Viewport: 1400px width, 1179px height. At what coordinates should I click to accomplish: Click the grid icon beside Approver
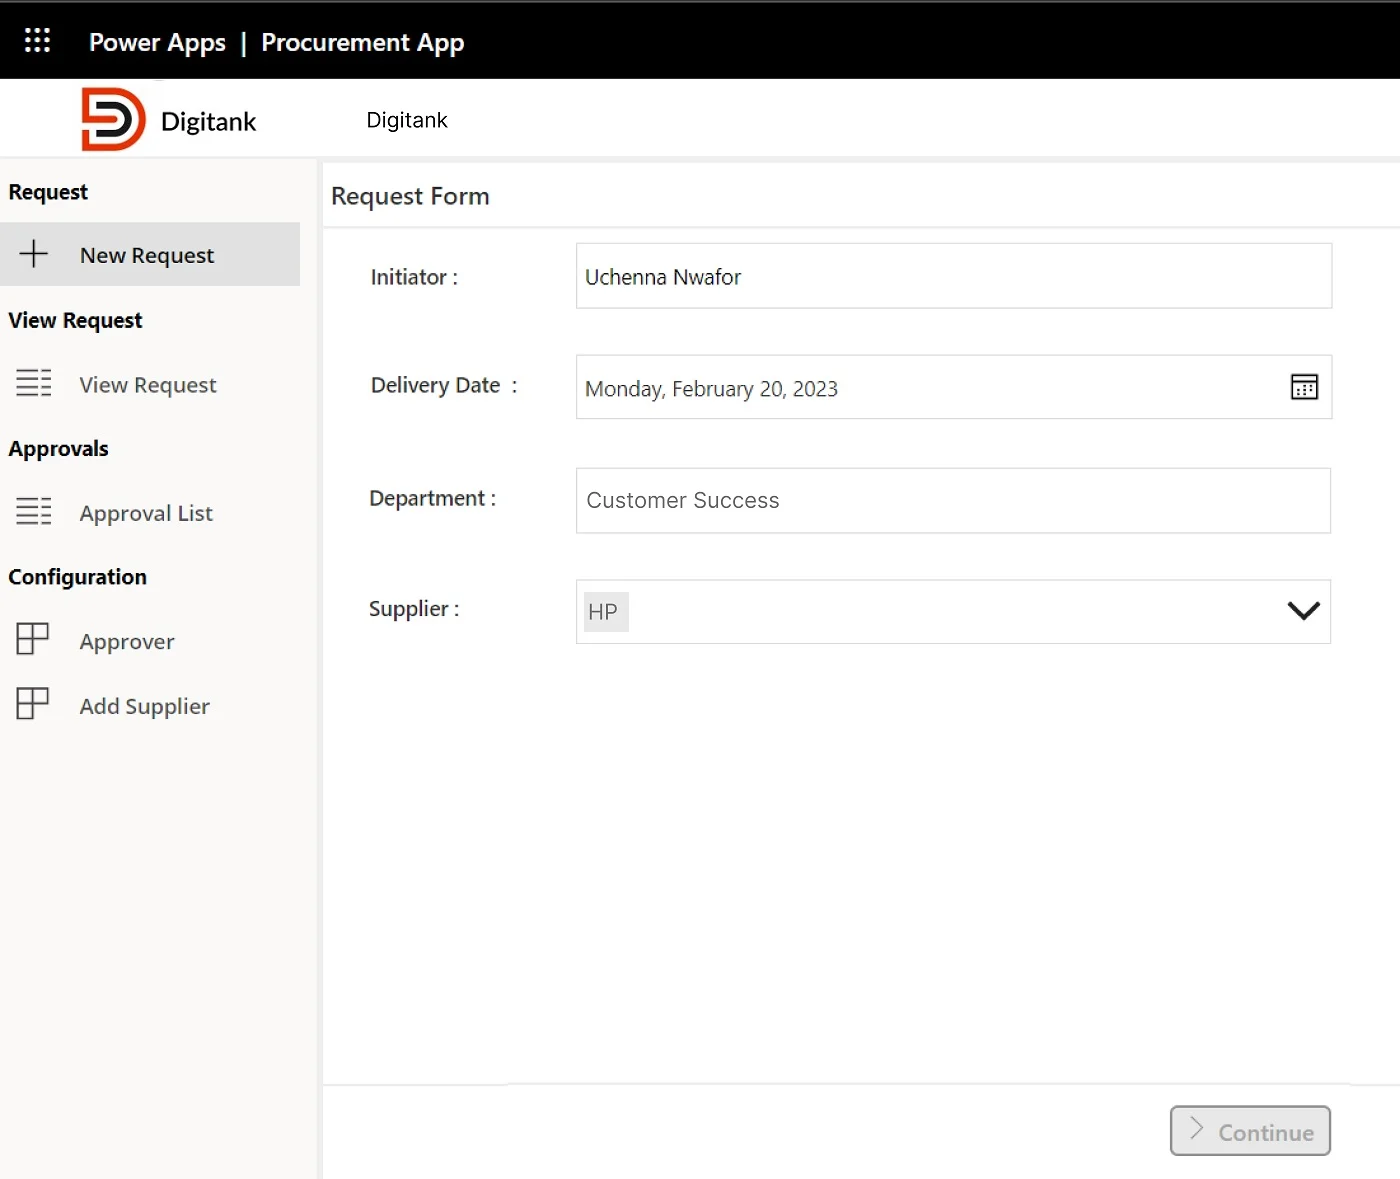pos(33,639)
